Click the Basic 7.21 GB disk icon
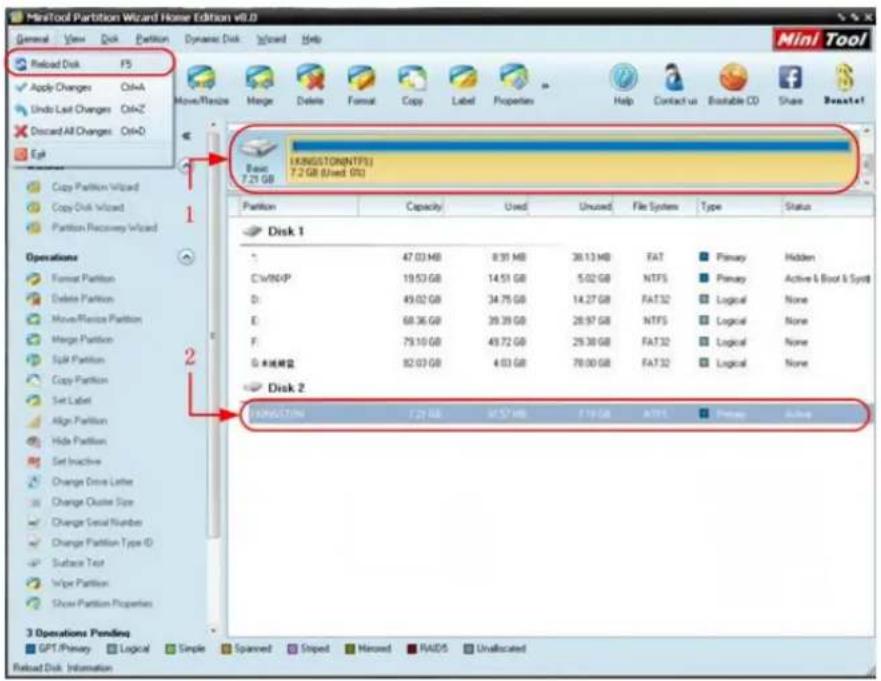 (x=258, y=161)
